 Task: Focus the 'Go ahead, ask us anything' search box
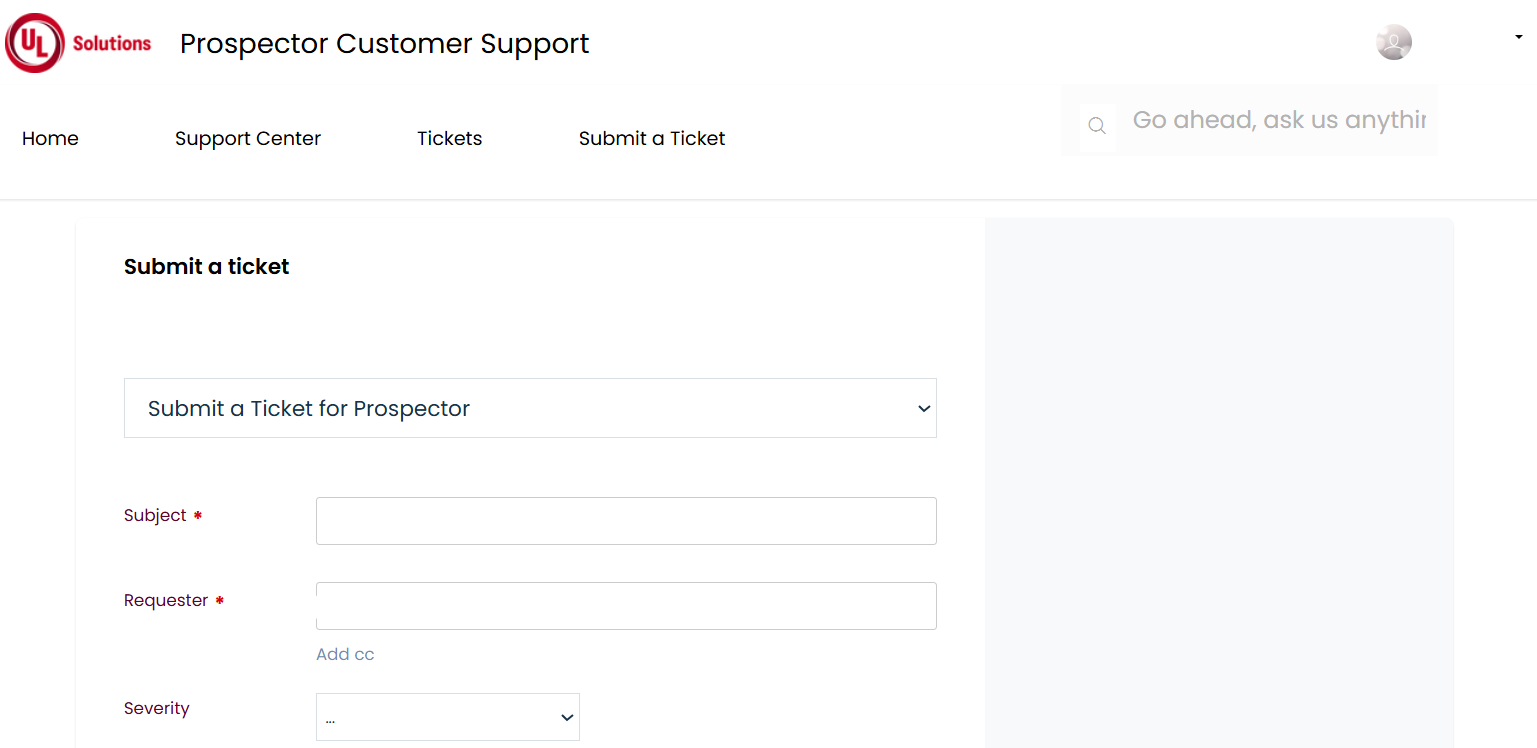(1278, 120)
